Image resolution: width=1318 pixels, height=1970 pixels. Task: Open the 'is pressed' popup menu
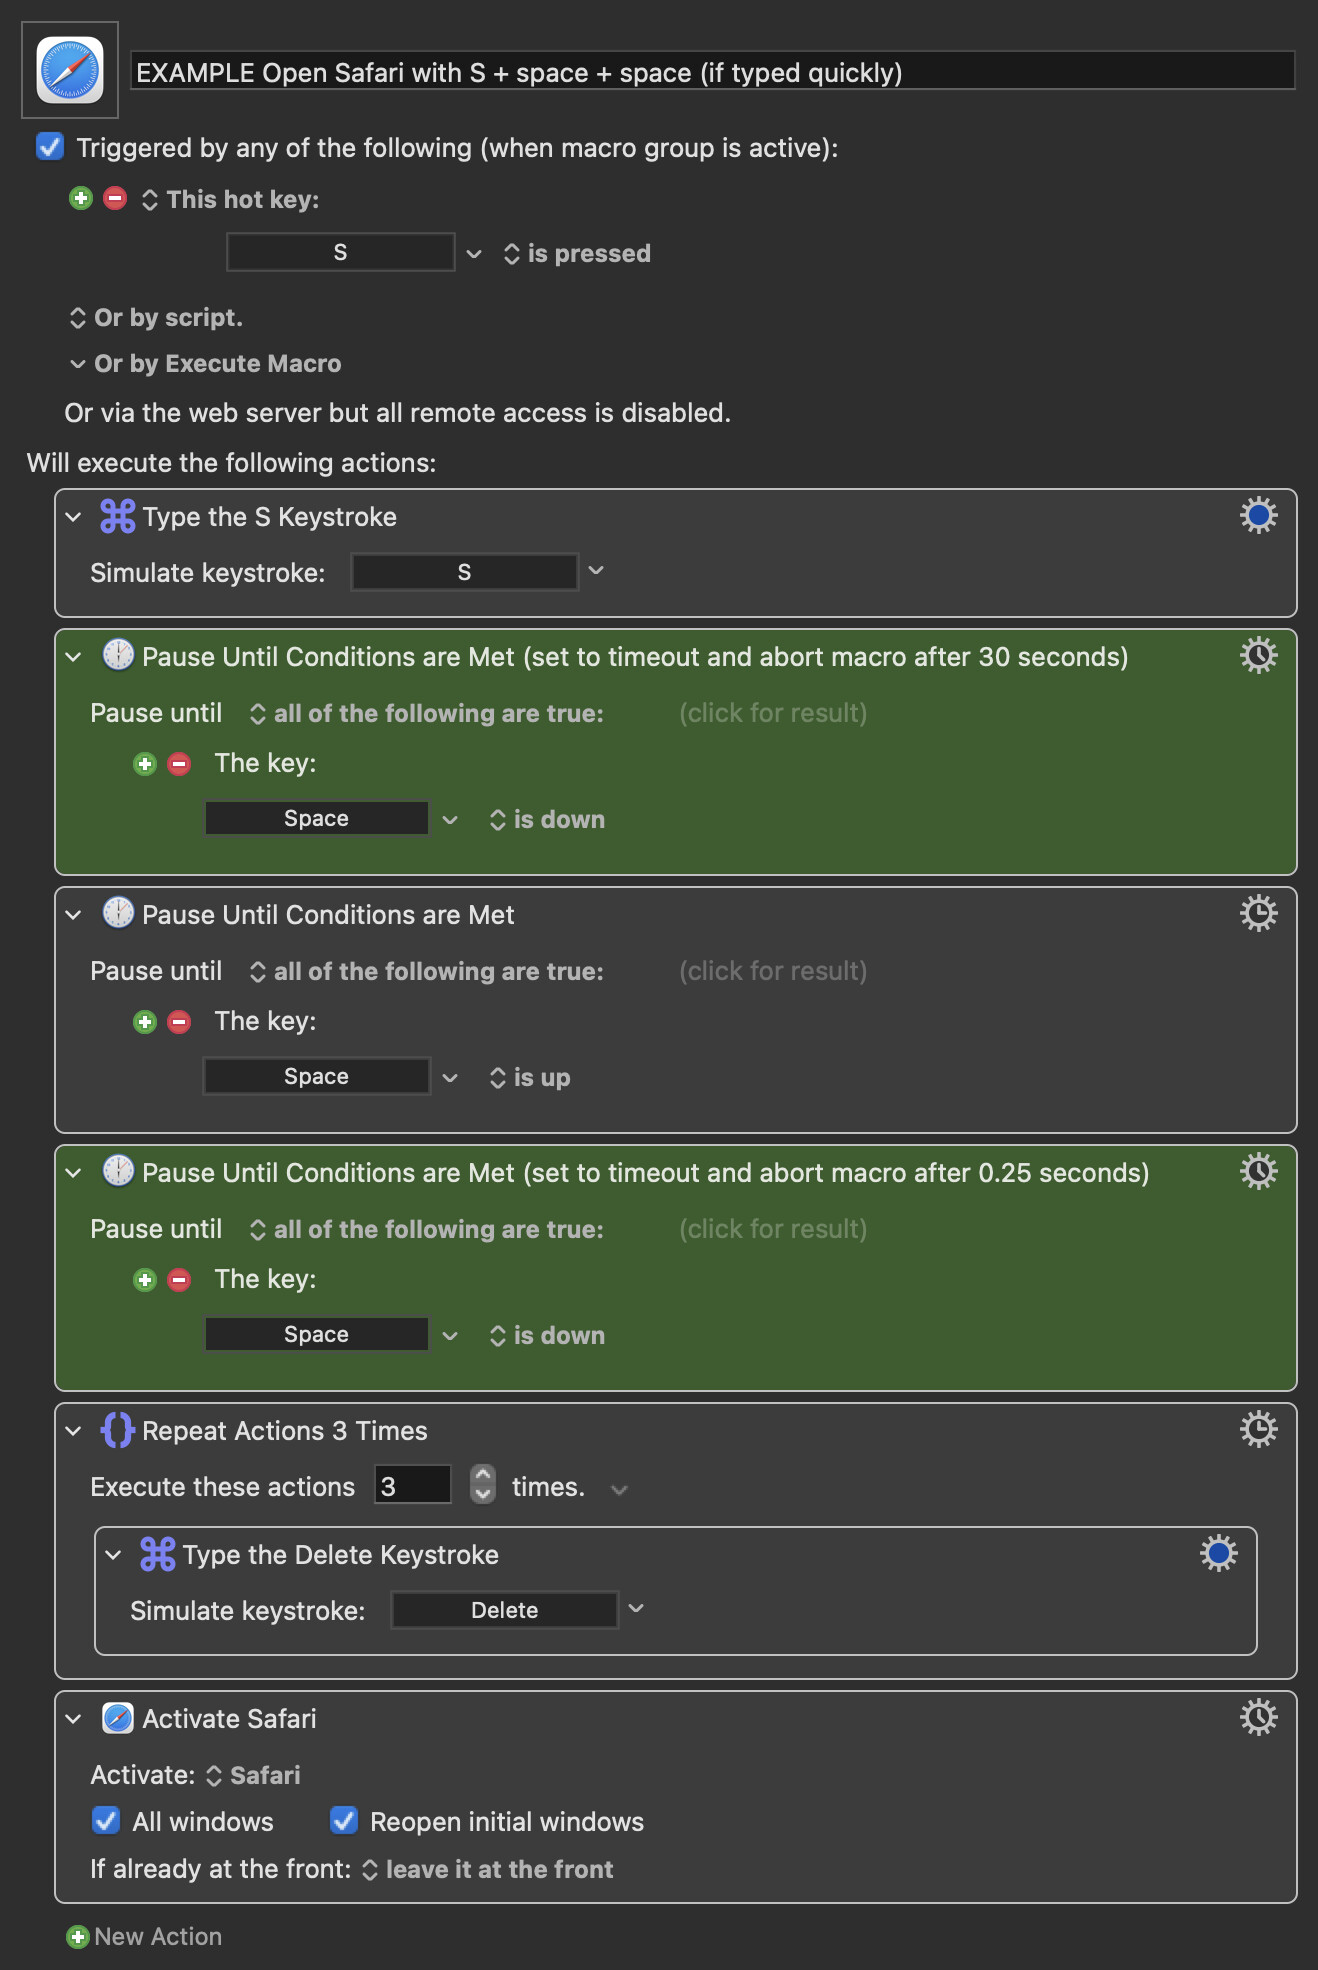click(x=578, y=254)
